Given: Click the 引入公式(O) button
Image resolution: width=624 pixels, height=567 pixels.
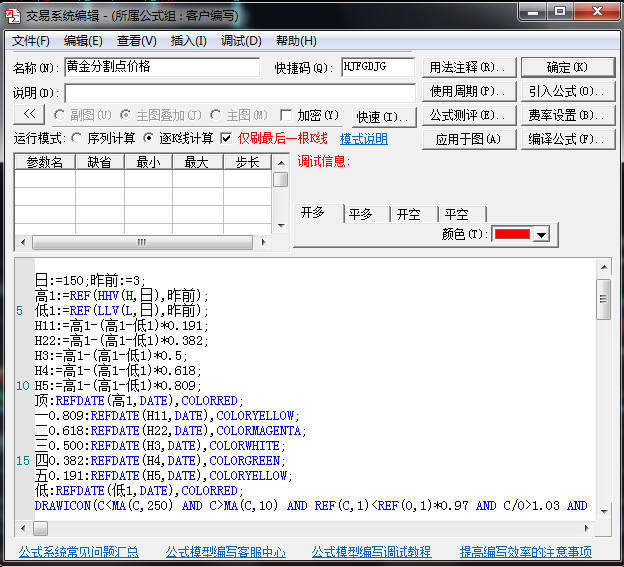Looking at the screenshot, I should 568,92.
